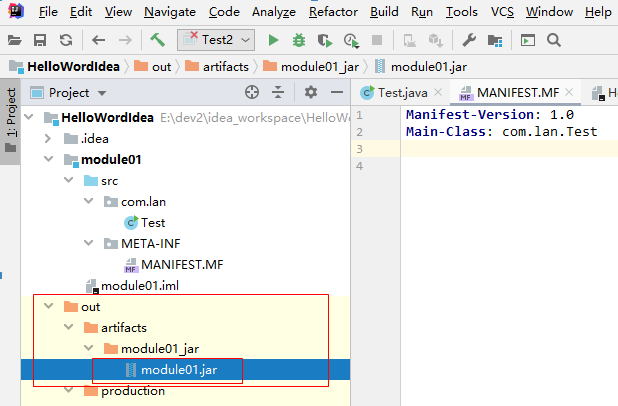
Task: Click the Collapse All icon in Project panel
Action: click(278, 93)
